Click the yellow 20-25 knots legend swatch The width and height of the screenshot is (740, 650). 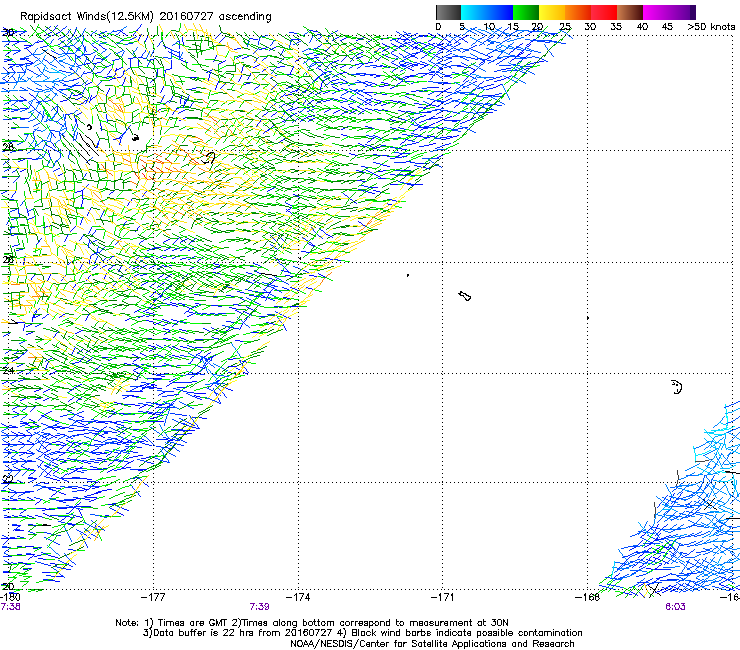pos(552,12)
